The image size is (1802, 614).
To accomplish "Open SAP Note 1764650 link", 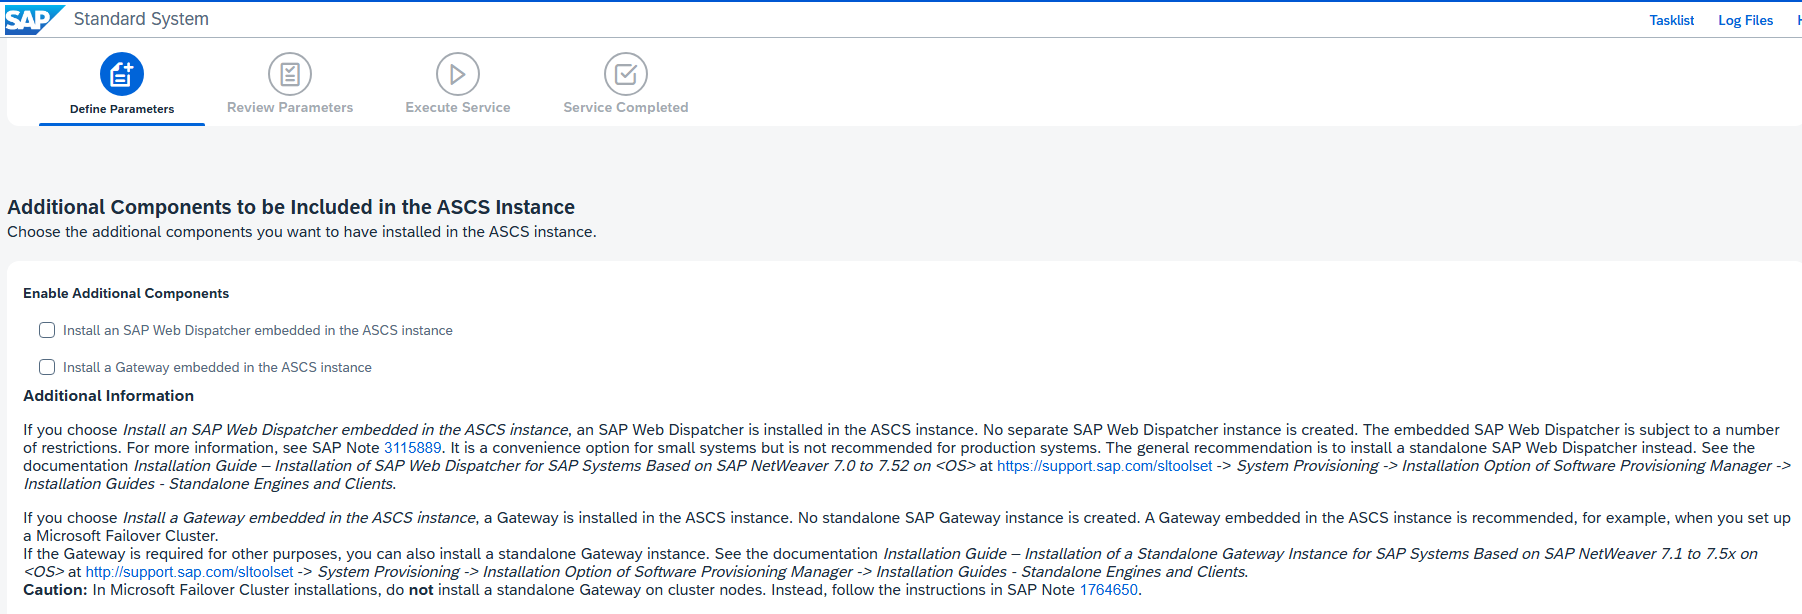I will (1109, 590).
